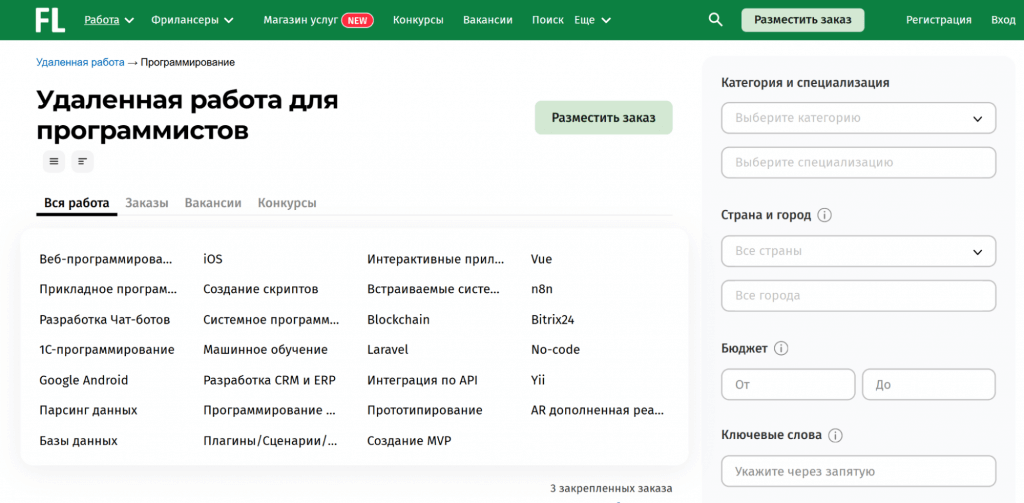Expand the Фрилансеры menu
Viewport: 1024px width, 503px height.
[x=192, y=20]
